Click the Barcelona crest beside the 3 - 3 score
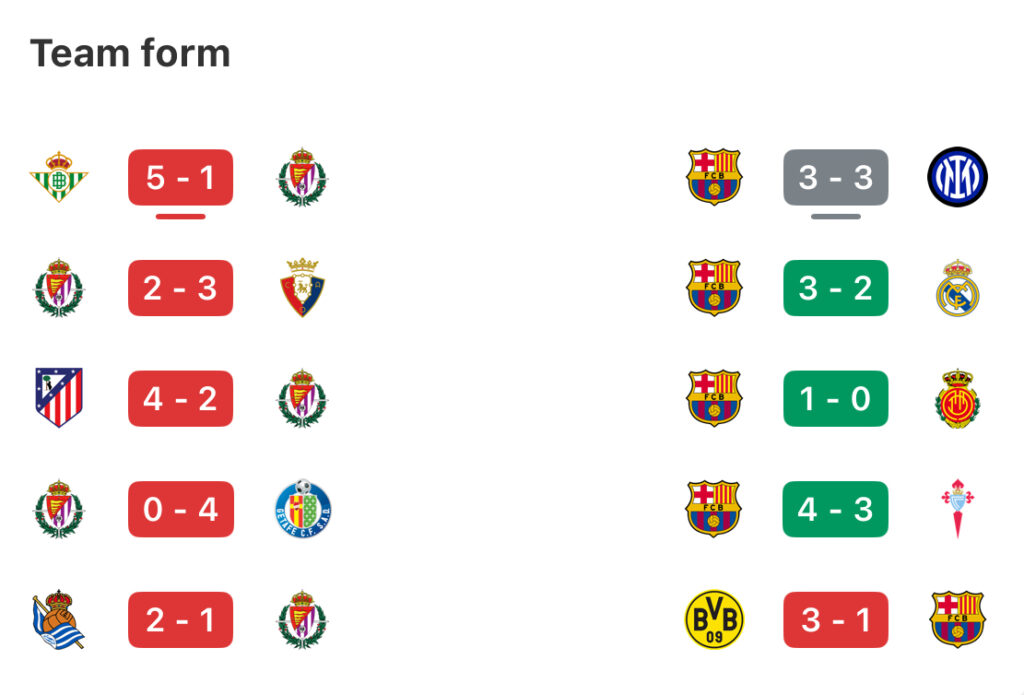 714,177
